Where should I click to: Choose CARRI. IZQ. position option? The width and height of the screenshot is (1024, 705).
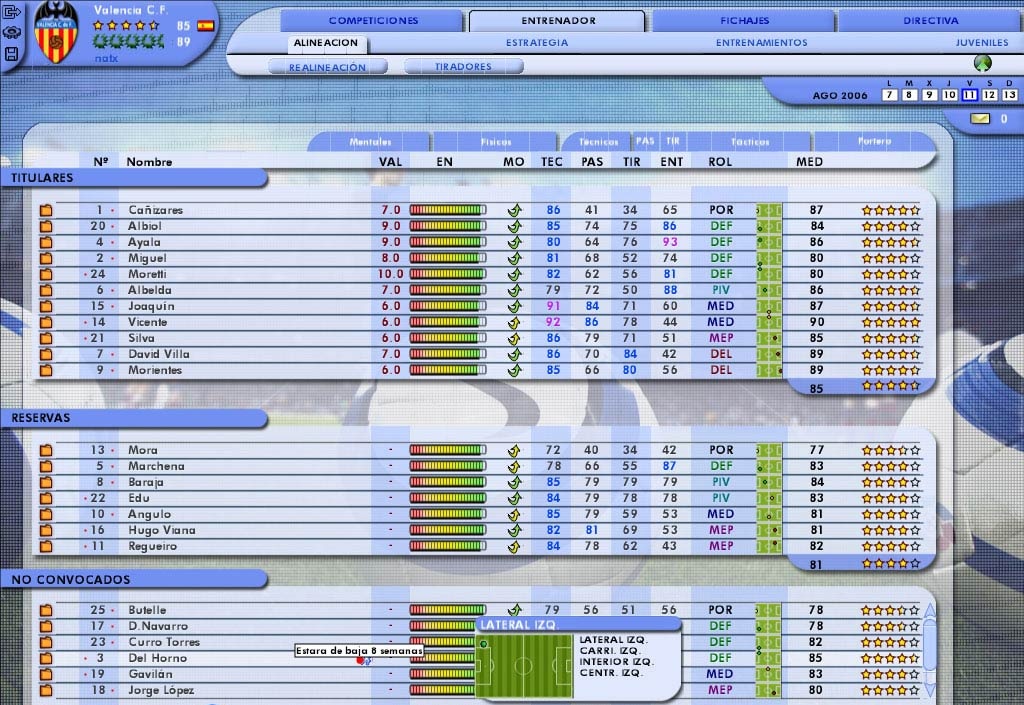pos(610,651)
